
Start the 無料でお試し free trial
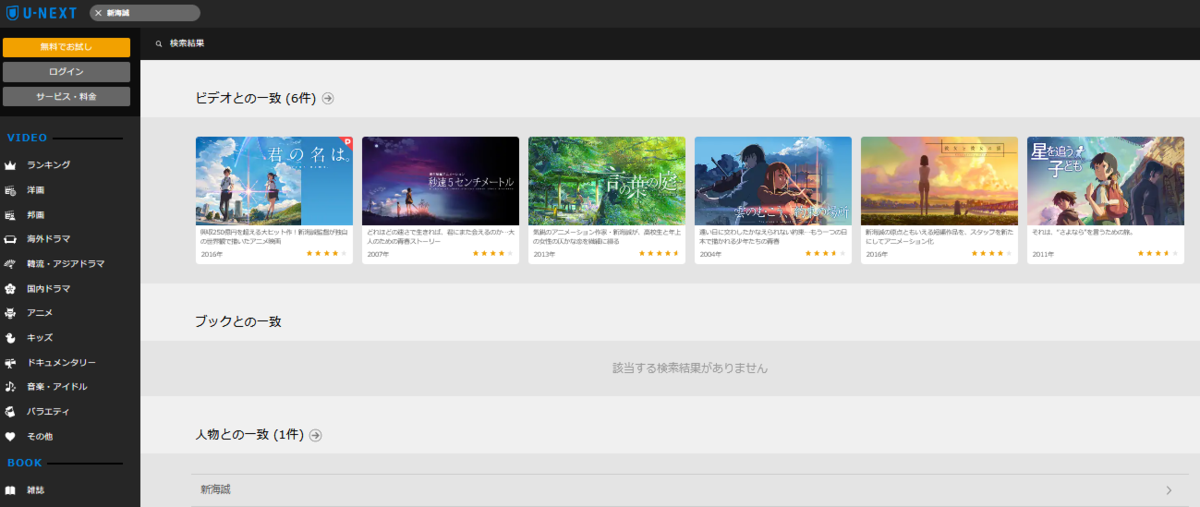(66, 47)
